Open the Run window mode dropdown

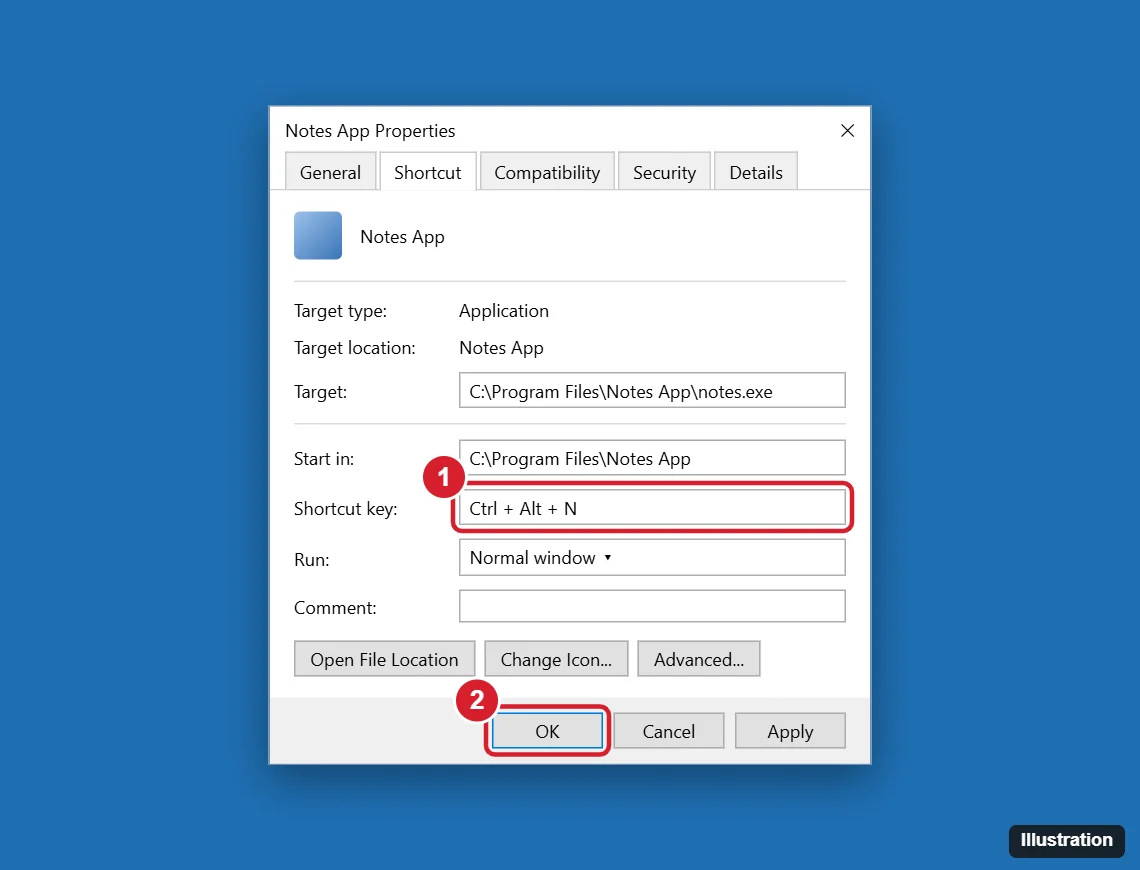pyautogui.click(x=652, y=557)
